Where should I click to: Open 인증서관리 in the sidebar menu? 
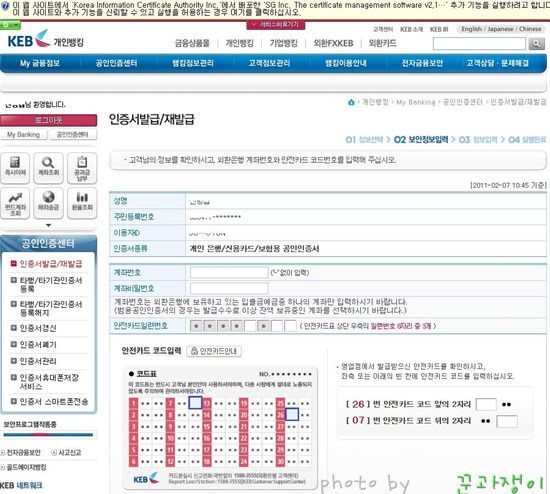tap(38, 361)
